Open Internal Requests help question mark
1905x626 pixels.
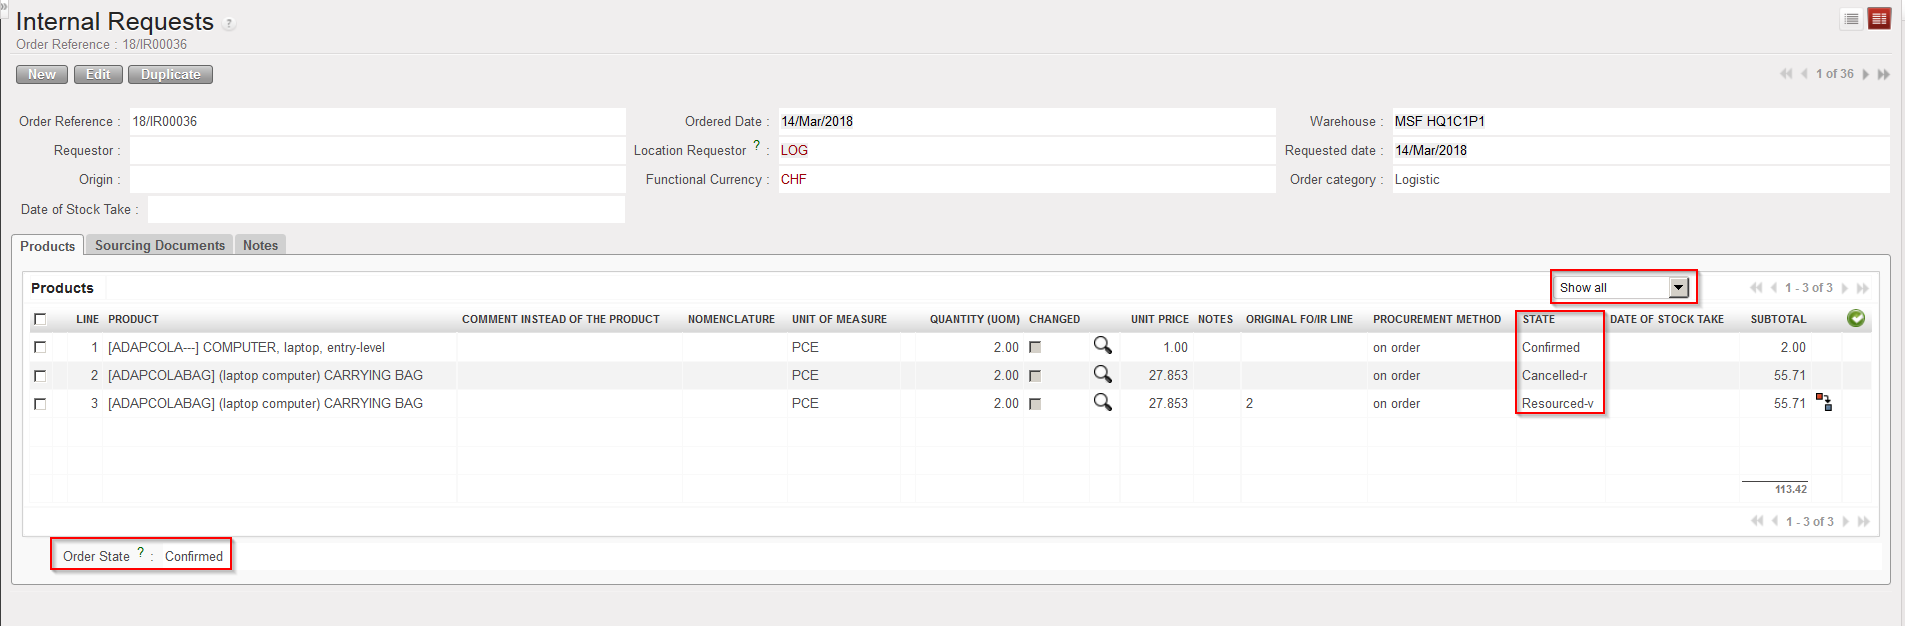tap(229, 24)
